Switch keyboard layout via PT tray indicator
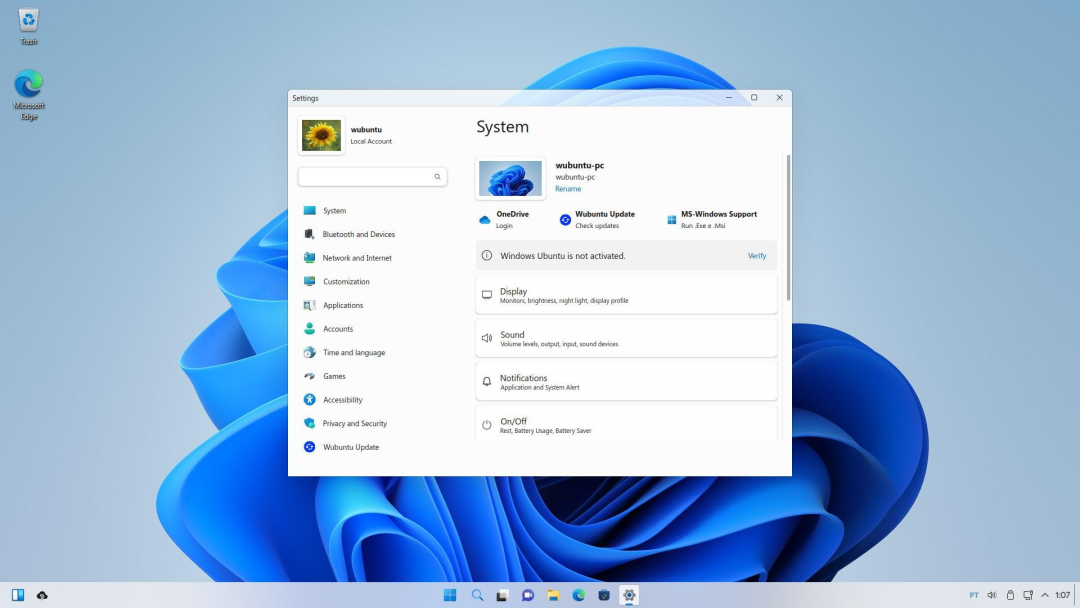 972,594
